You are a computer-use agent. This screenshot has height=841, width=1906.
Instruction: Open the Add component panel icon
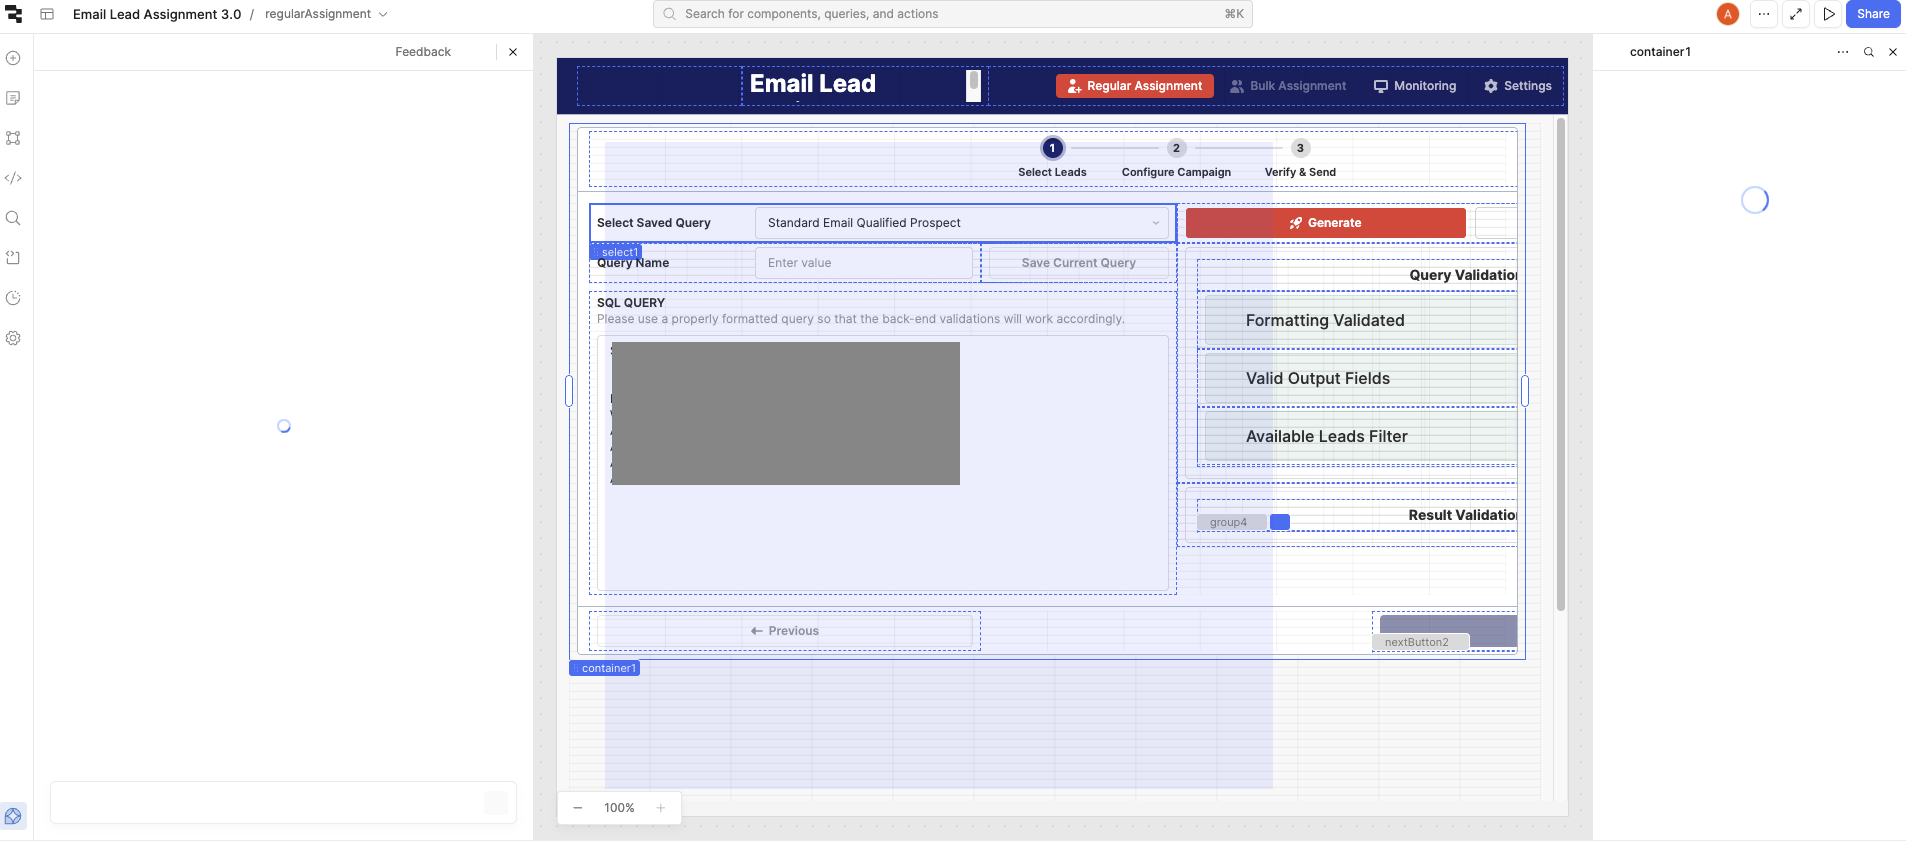point(13,58)
